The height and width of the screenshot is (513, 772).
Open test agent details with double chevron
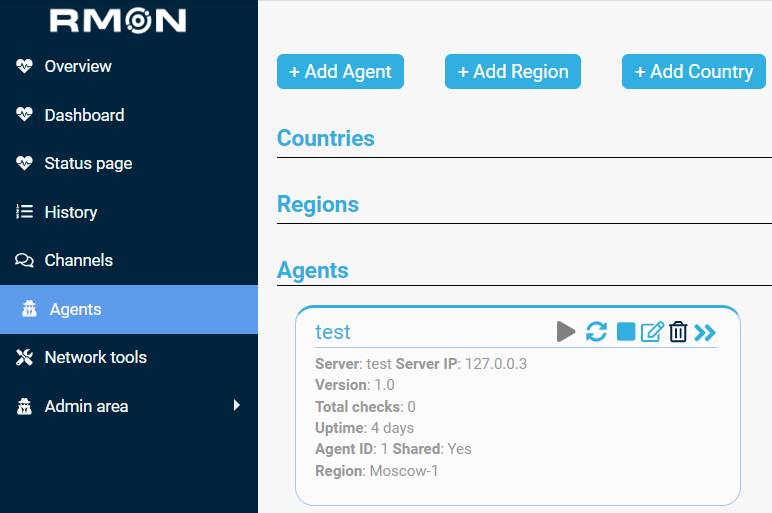tap(706, 332)
